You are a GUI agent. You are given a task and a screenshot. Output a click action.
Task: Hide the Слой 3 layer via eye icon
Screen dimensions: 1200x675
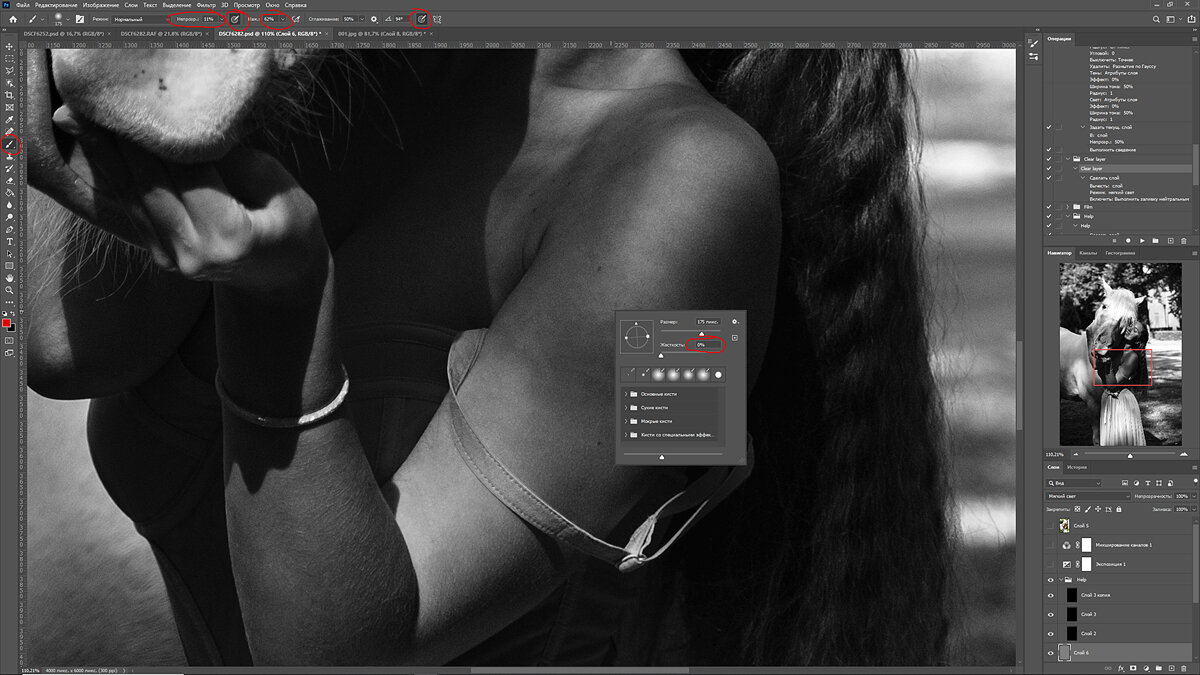(1051, 614)
